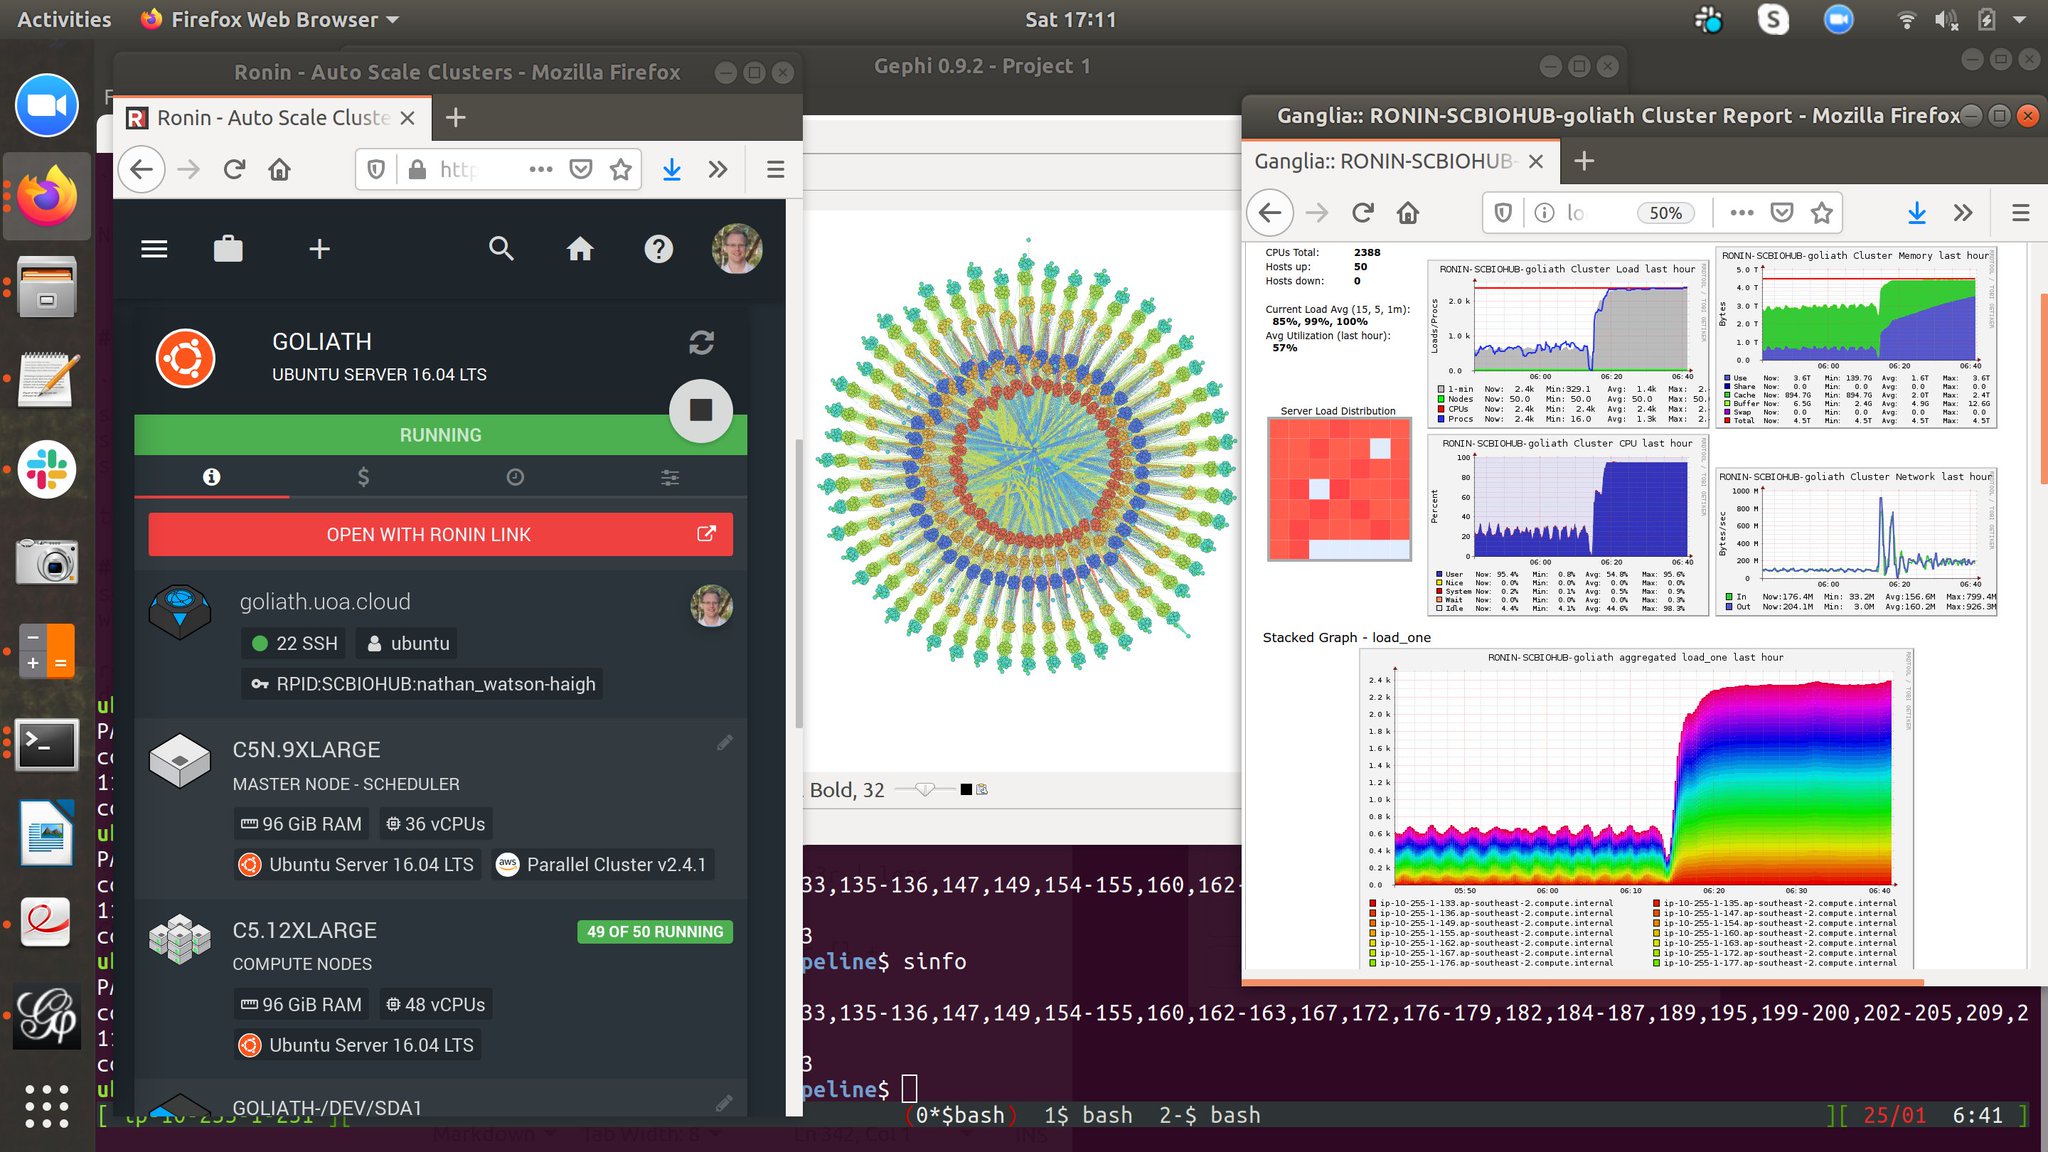Image resolution: width=2048 pixels, height=1152 pixels.
Task: Click the aggregated load_one stacked graph
Action: [x=1635, y=809]
